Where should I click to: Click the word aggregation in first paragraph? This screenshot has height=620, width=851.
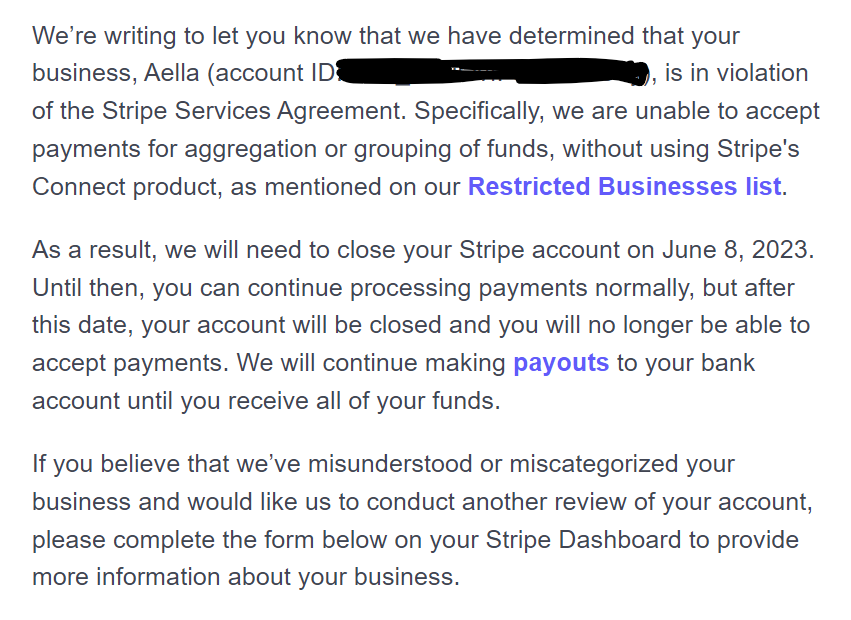click(x=250, y=149)
